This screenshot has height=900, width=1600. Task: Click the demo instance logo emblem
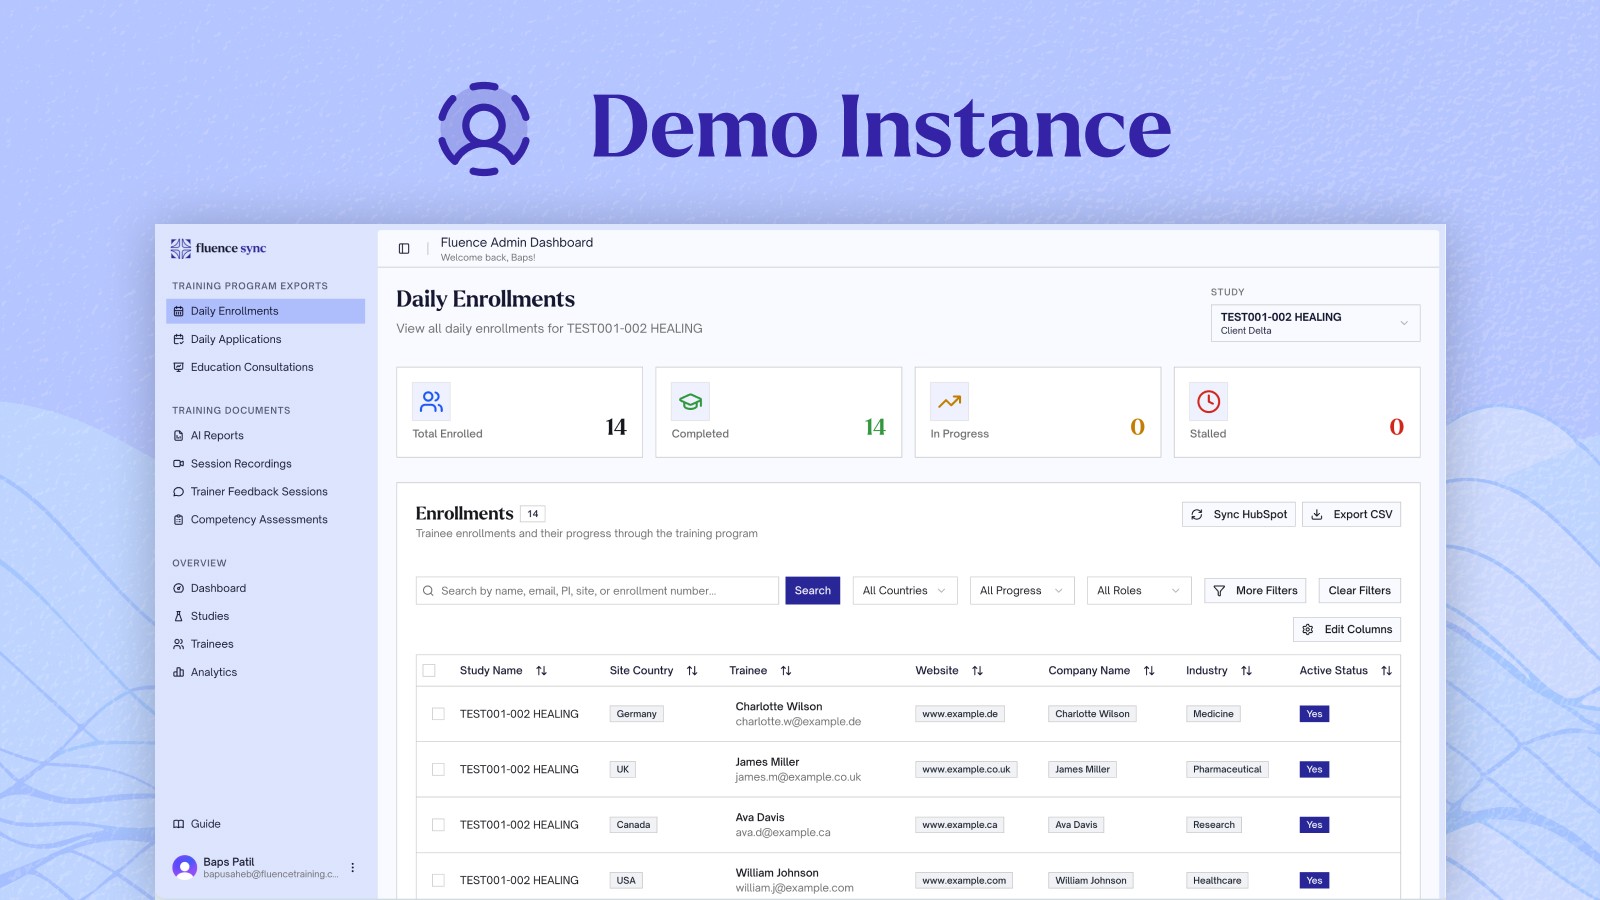pos(484,128)
